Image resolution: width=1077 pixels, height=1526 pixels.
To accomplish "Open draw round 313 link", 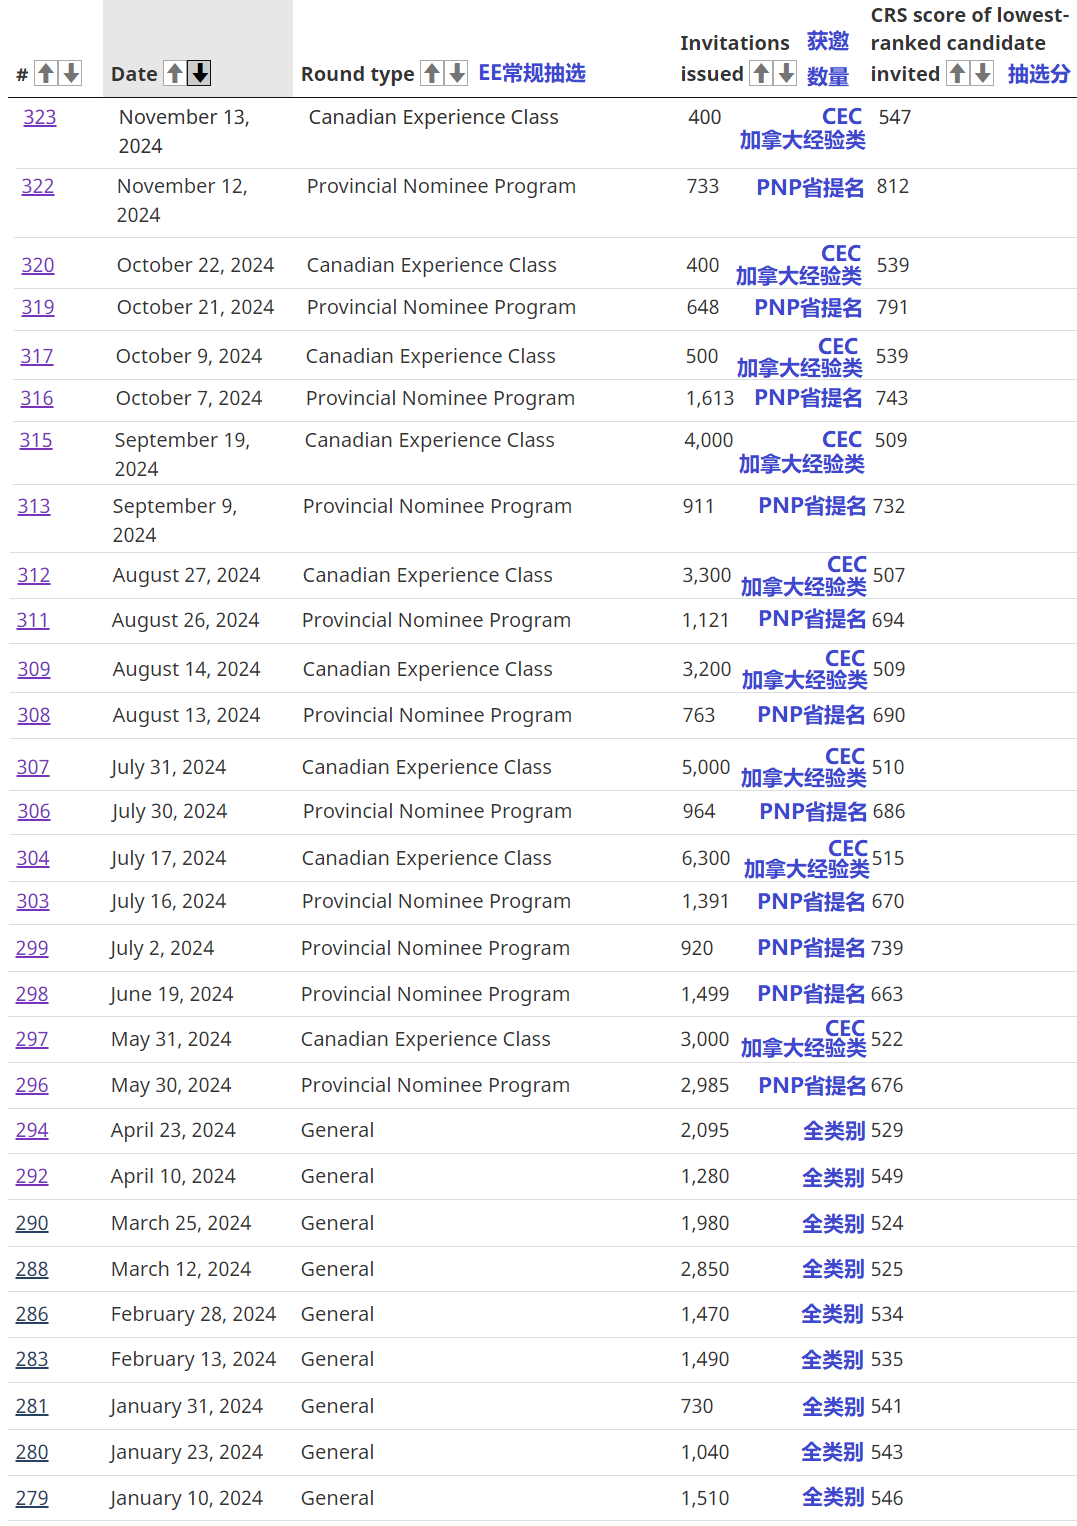I will pyautogui.click(x=34, y=506).
